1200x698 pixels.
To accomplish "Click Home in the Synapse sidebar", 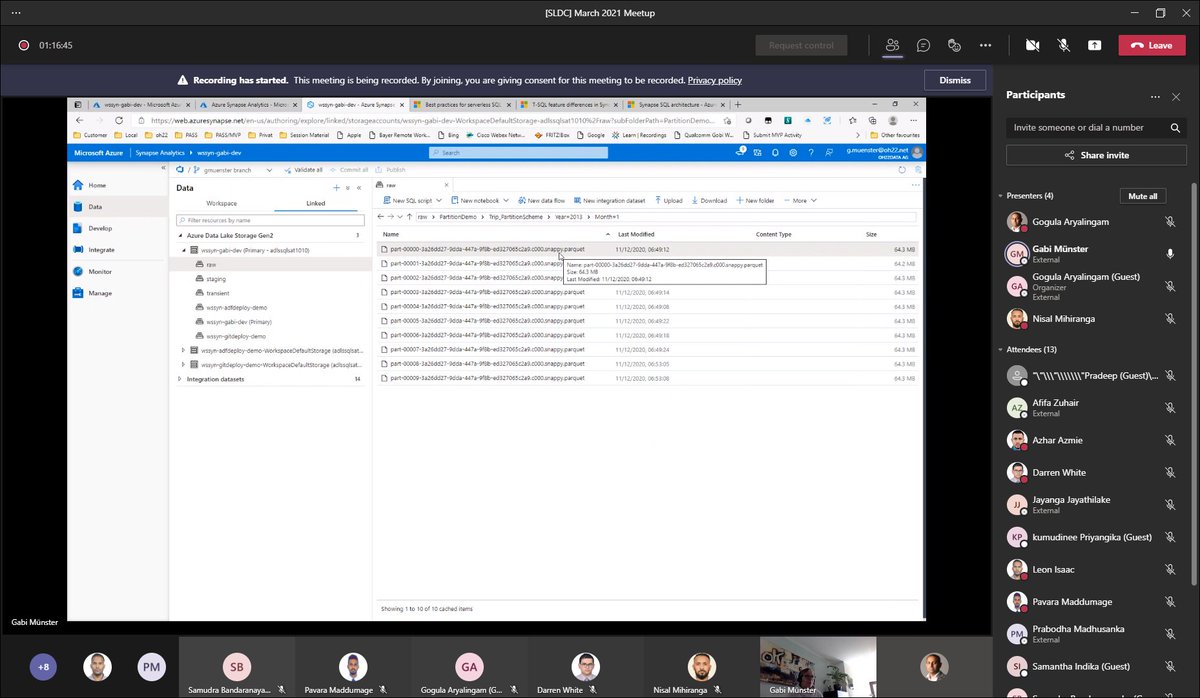I will [96, 185].
